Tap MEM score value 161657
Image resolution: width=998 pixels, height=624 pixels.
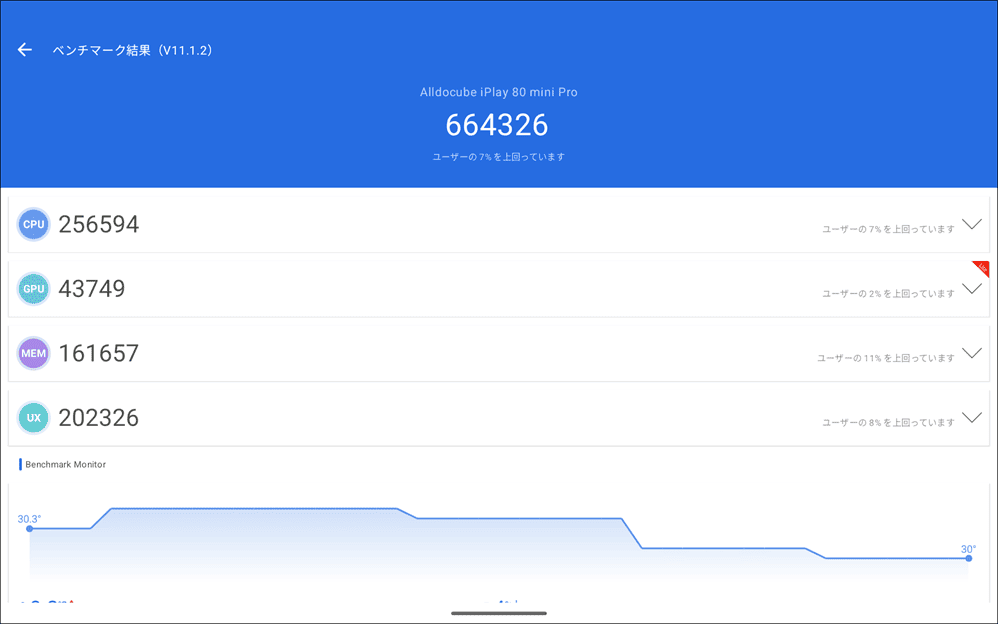(x=99, y=353)
